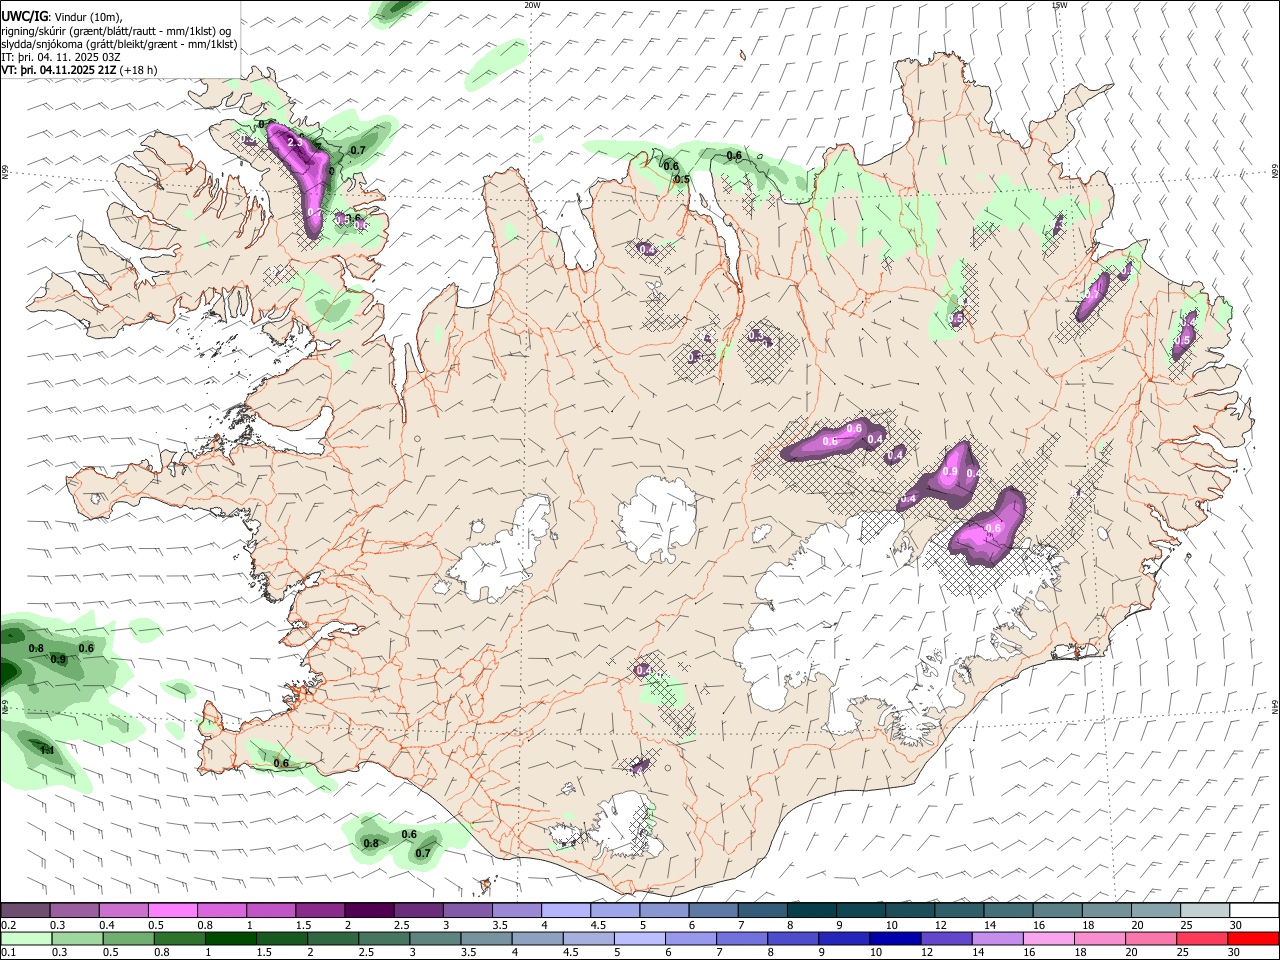Select the dark teal 9 swatch in upper legend
1280x960 pixels.
tap(861, 911)
